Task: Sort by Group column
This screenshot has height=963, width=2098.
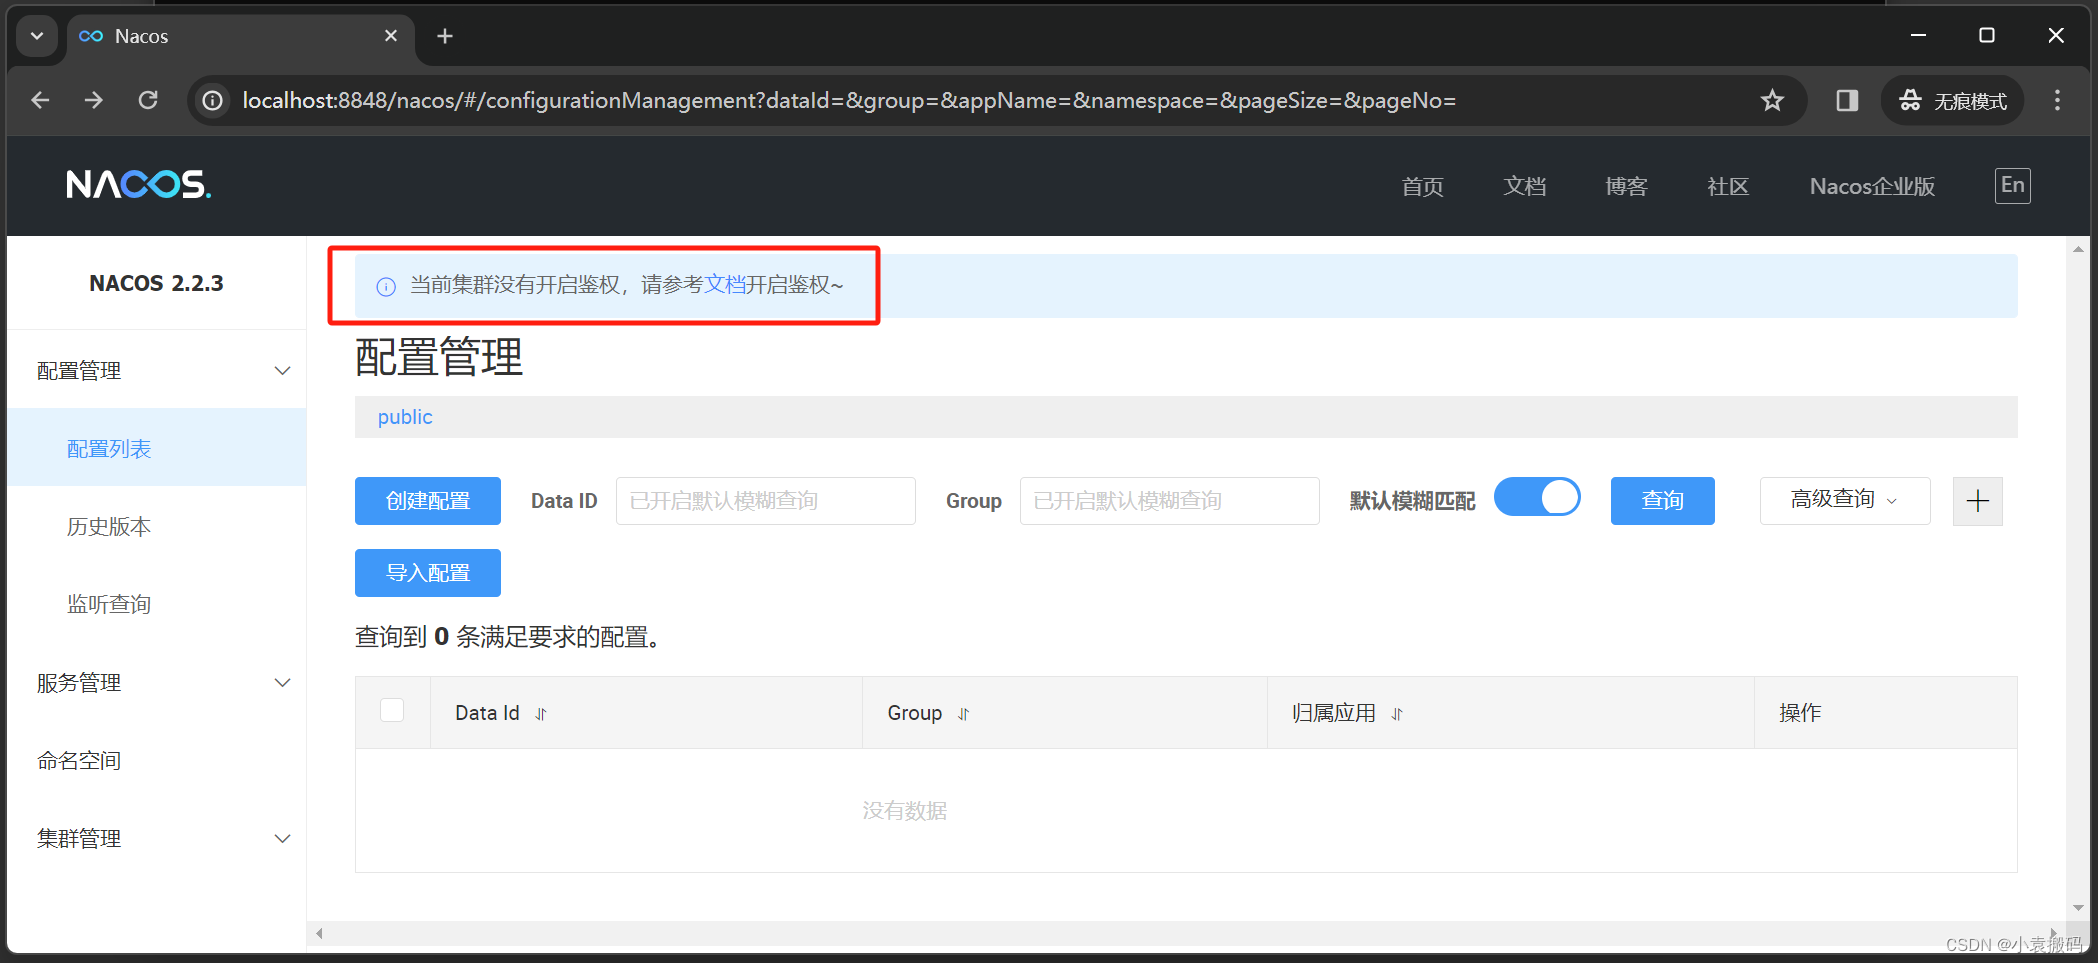Action: (x=964, y=714)
